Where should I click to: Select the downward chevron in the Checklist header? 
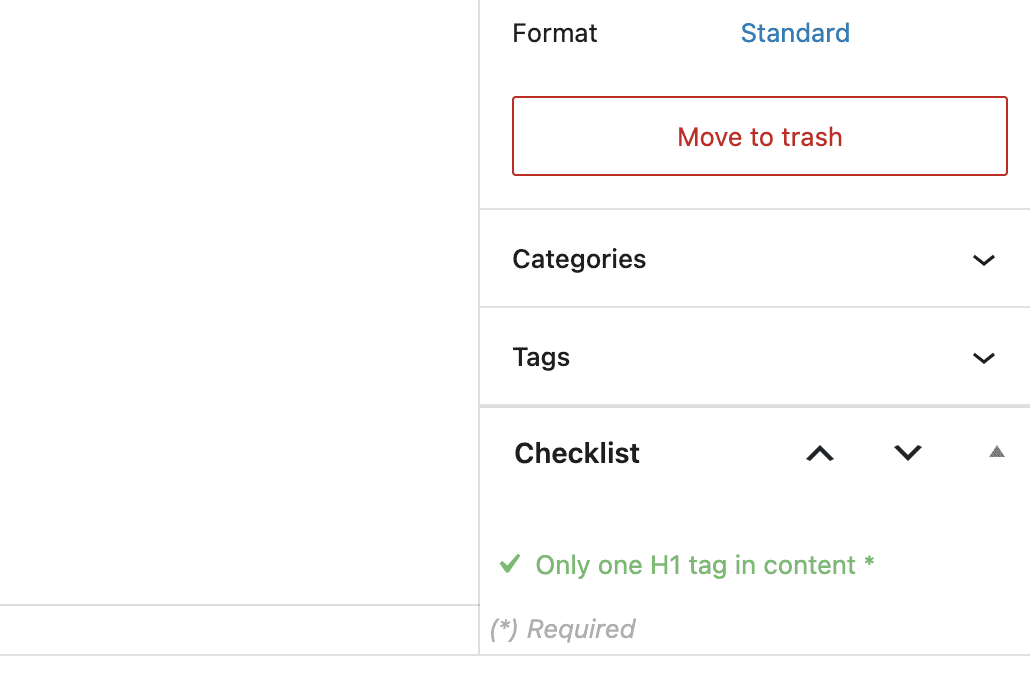pos(907,453)
